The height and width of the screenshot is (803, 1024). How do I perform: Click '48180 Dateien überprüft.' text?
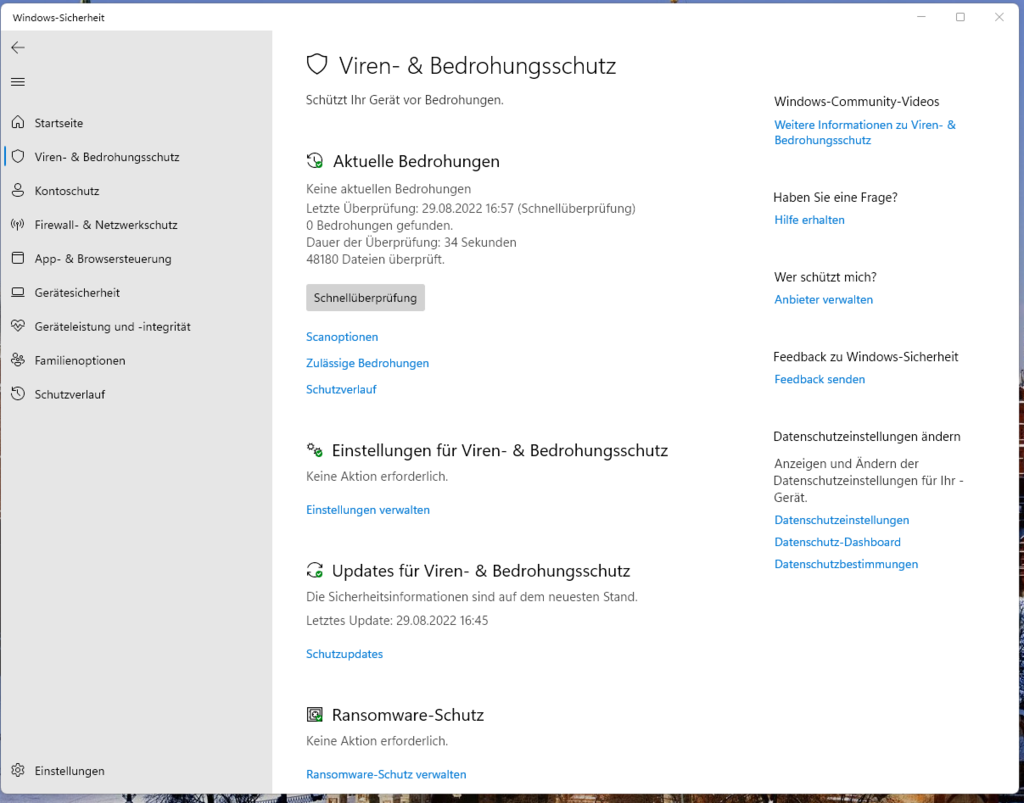(376, 259)
